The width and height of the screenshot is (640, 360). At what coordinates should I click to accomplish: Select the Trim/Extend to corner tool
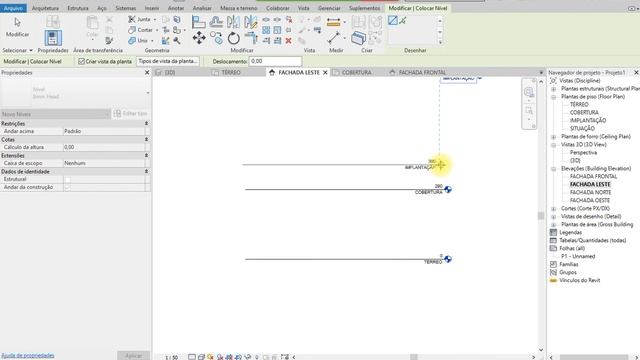[x=251, y=38]
